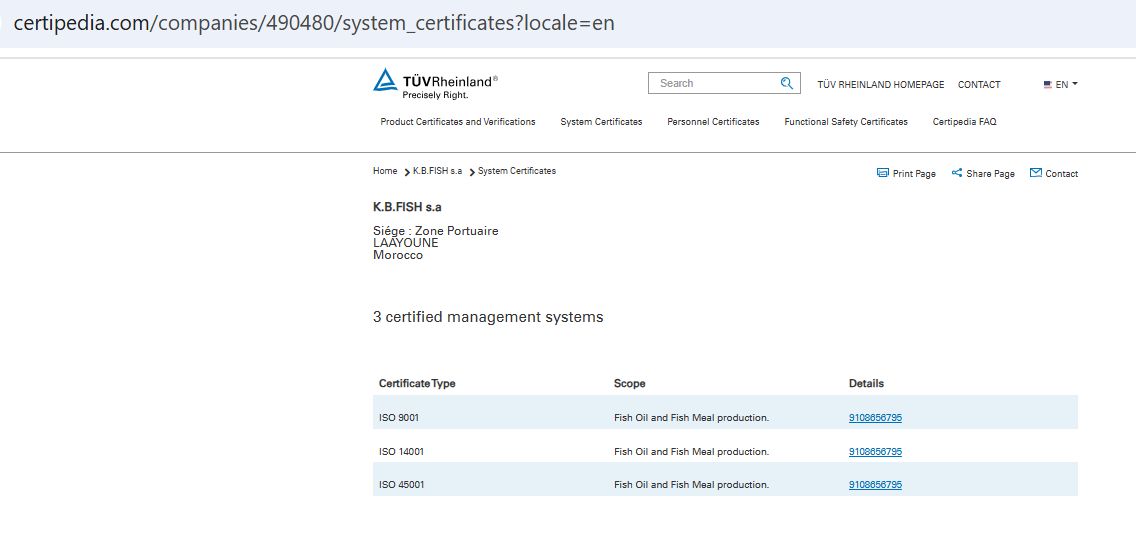Click the LAAYOUNE address line

[x=406, y=243]
